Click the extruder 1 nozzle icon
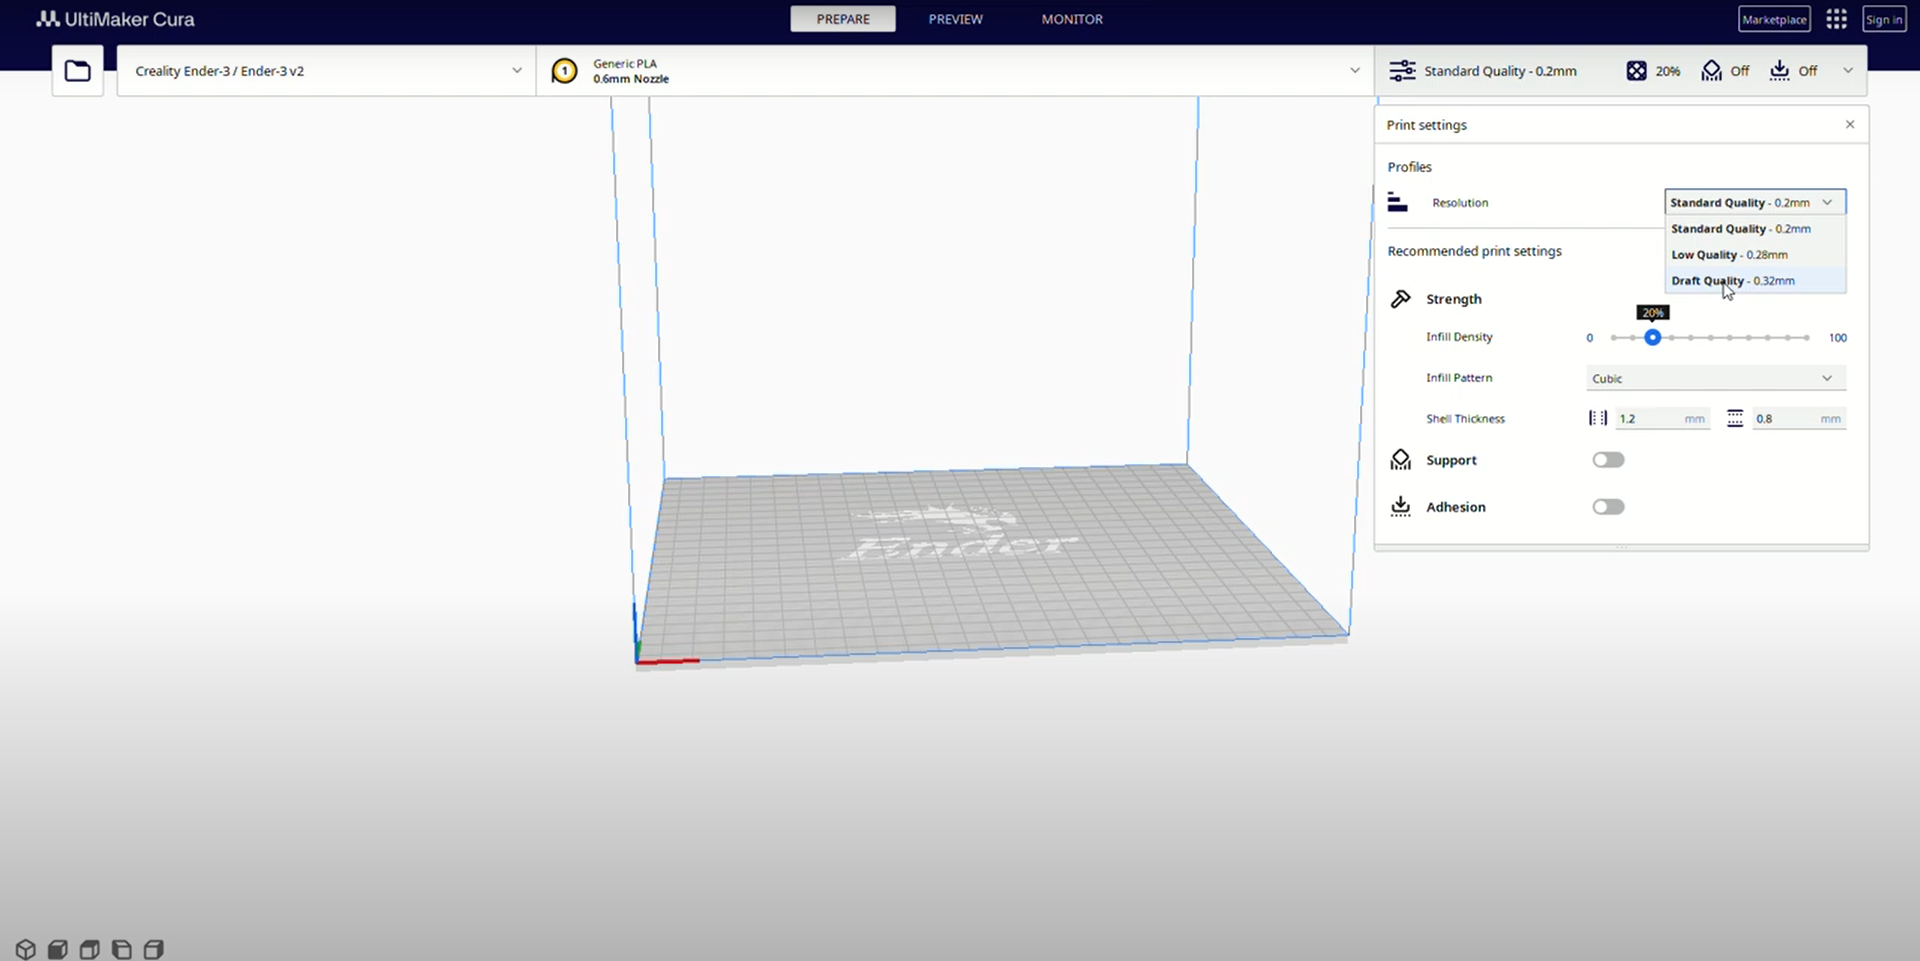The image size is (1920, 961). pyautogui.click(x=564, y=71)
